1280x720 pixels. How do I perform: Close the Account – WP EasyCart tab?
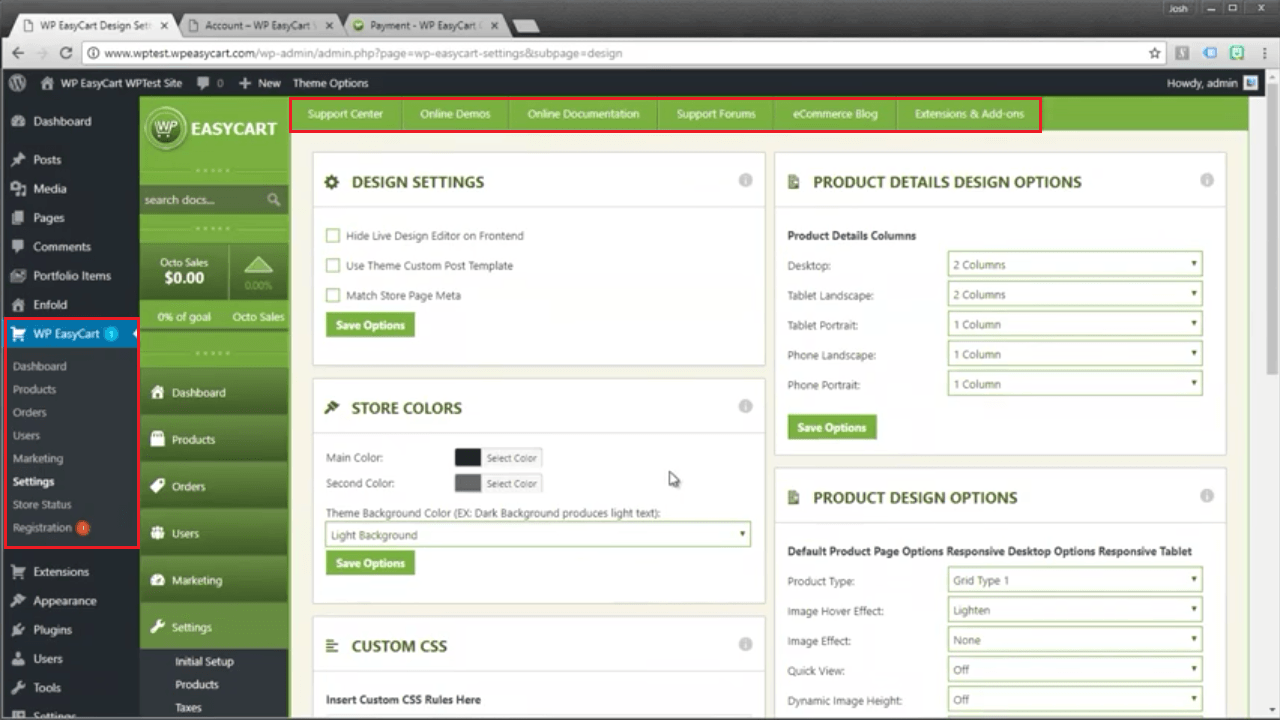point(330,25)
